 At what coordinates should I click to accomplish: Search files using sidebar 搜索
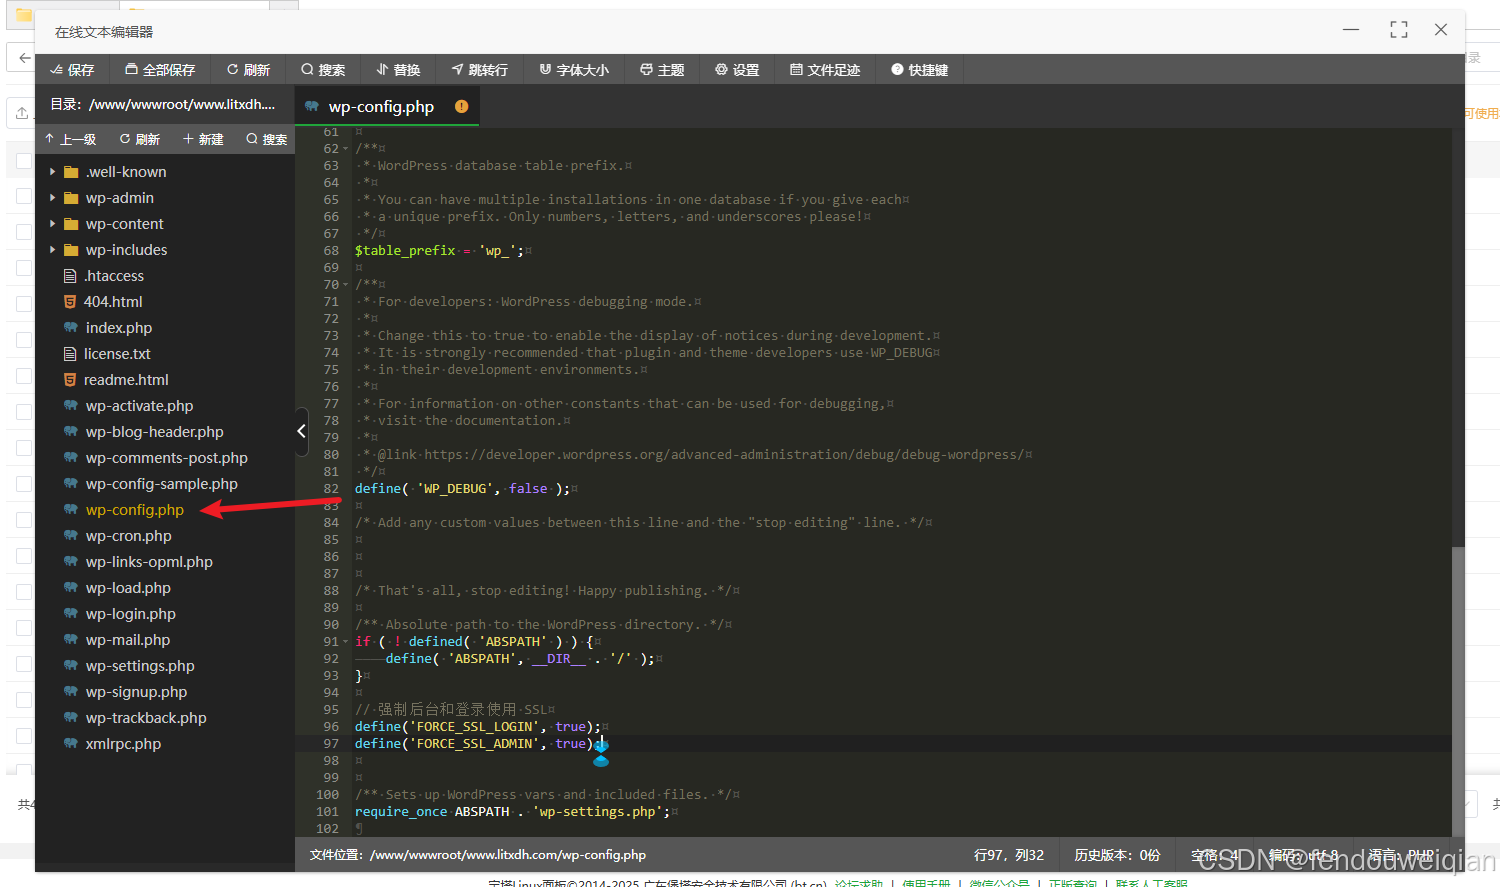[267, 139]
